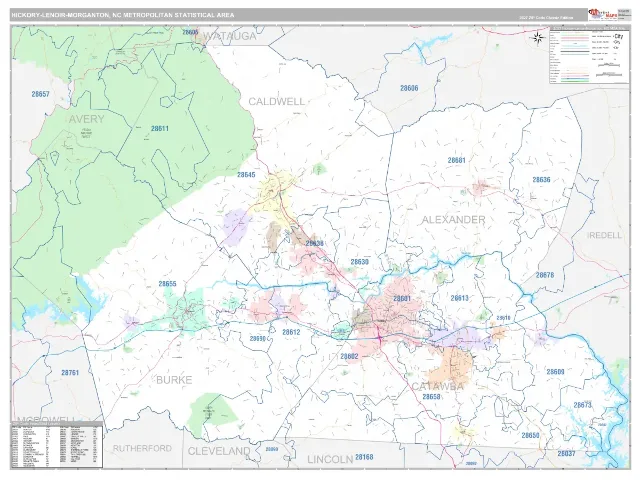
Task: Click ZIP code 28037 label
Action: tap(567, 454)
